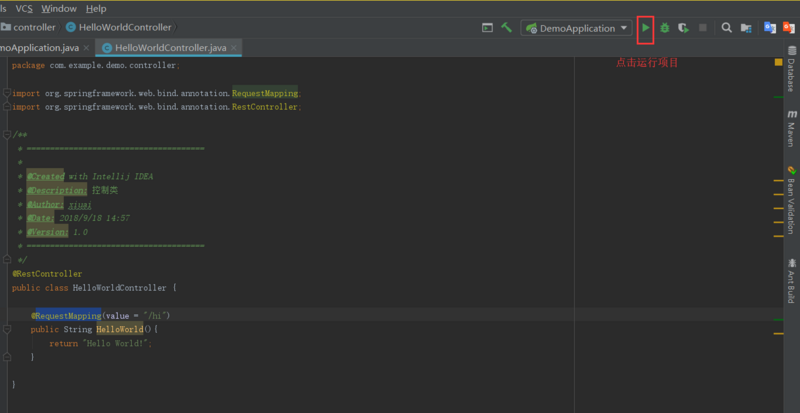This screenshot has height=413, width=800.
Task: Toggle the Database tool window
Action: click(x=791, y=72)
